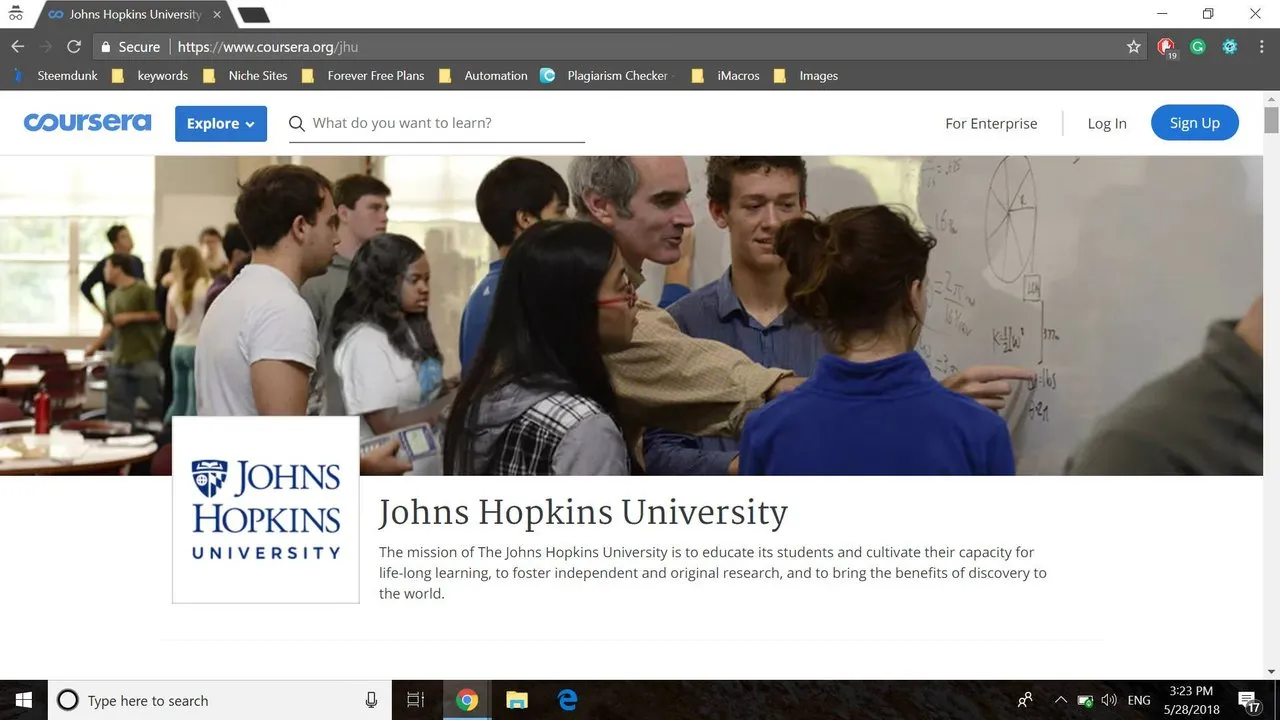Click the taskbar microphone icon
This screenshot has width=1280, height=720.
371,700
